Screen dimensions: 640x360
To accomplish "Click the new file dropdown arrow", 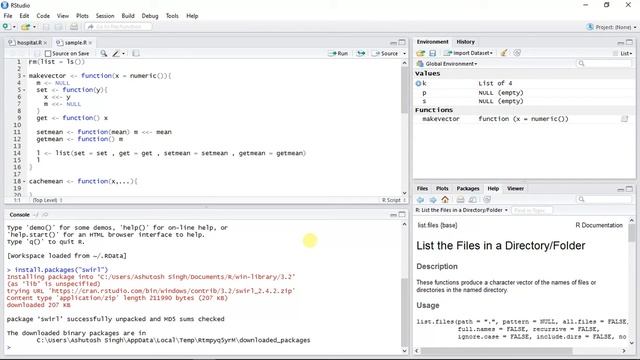I will point(14,27).
